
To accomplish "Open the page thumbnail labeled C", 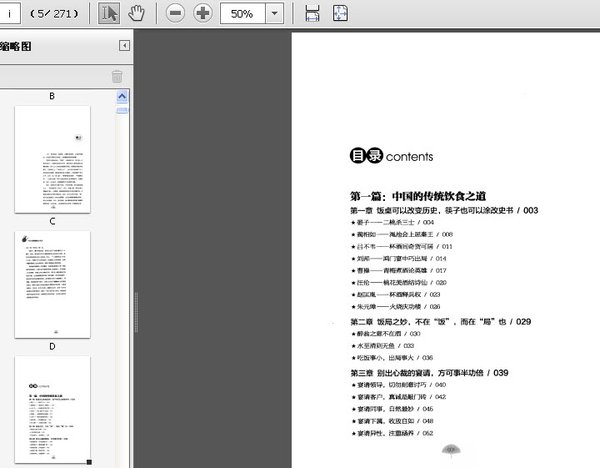I will pyautogui.click(x=52, y=282).
